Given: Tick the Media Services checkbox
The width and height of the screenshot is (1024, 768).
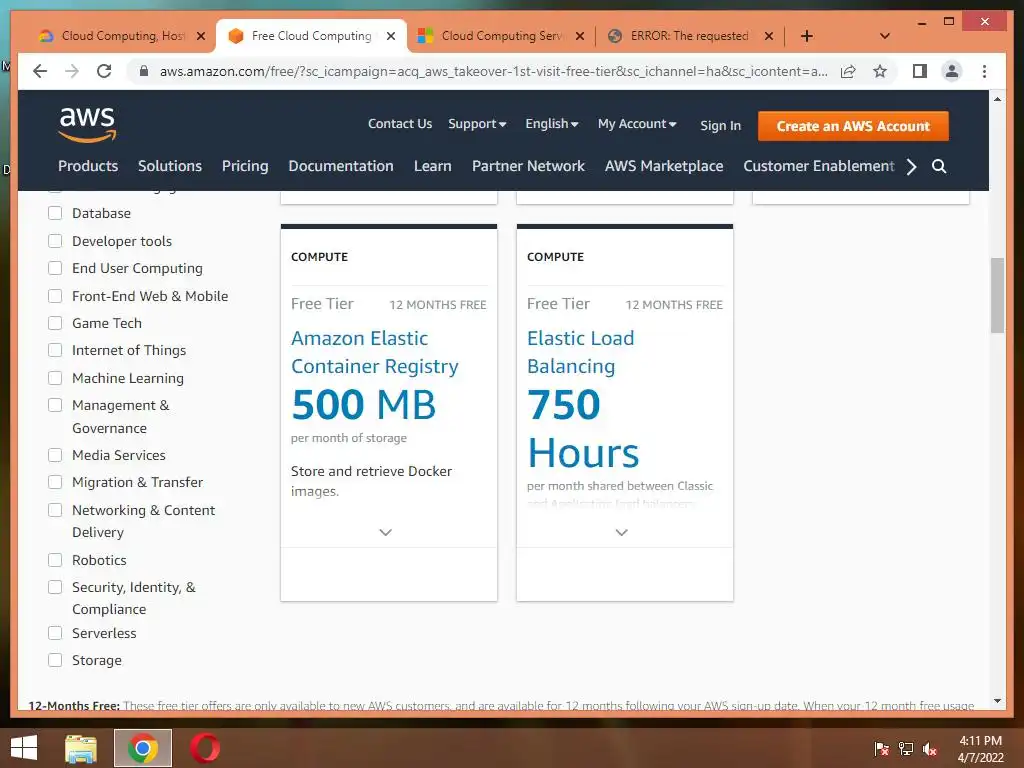Looking at the screenshot, I should pos(56,455).
